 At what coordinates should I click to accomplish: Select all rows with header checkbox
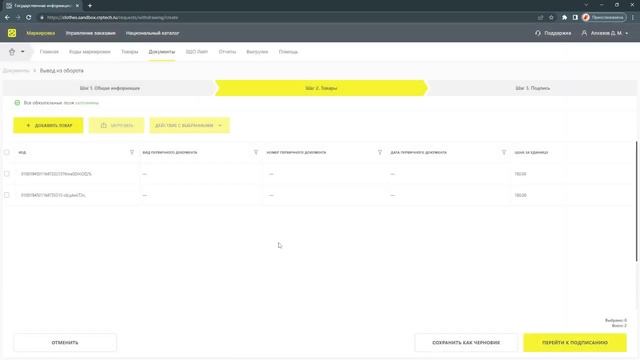pyautogui.click(x=7, y=152)
